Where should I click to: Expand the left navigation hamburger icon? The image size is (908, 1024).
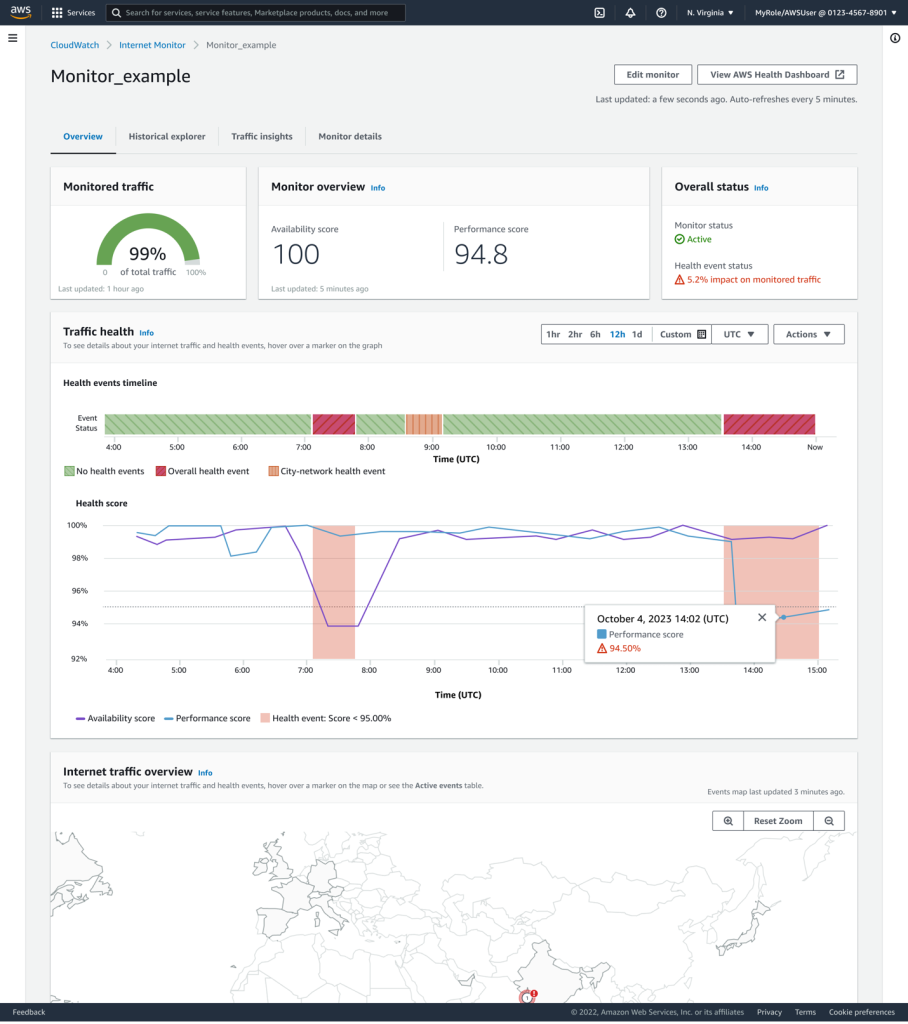pos(13,38)
